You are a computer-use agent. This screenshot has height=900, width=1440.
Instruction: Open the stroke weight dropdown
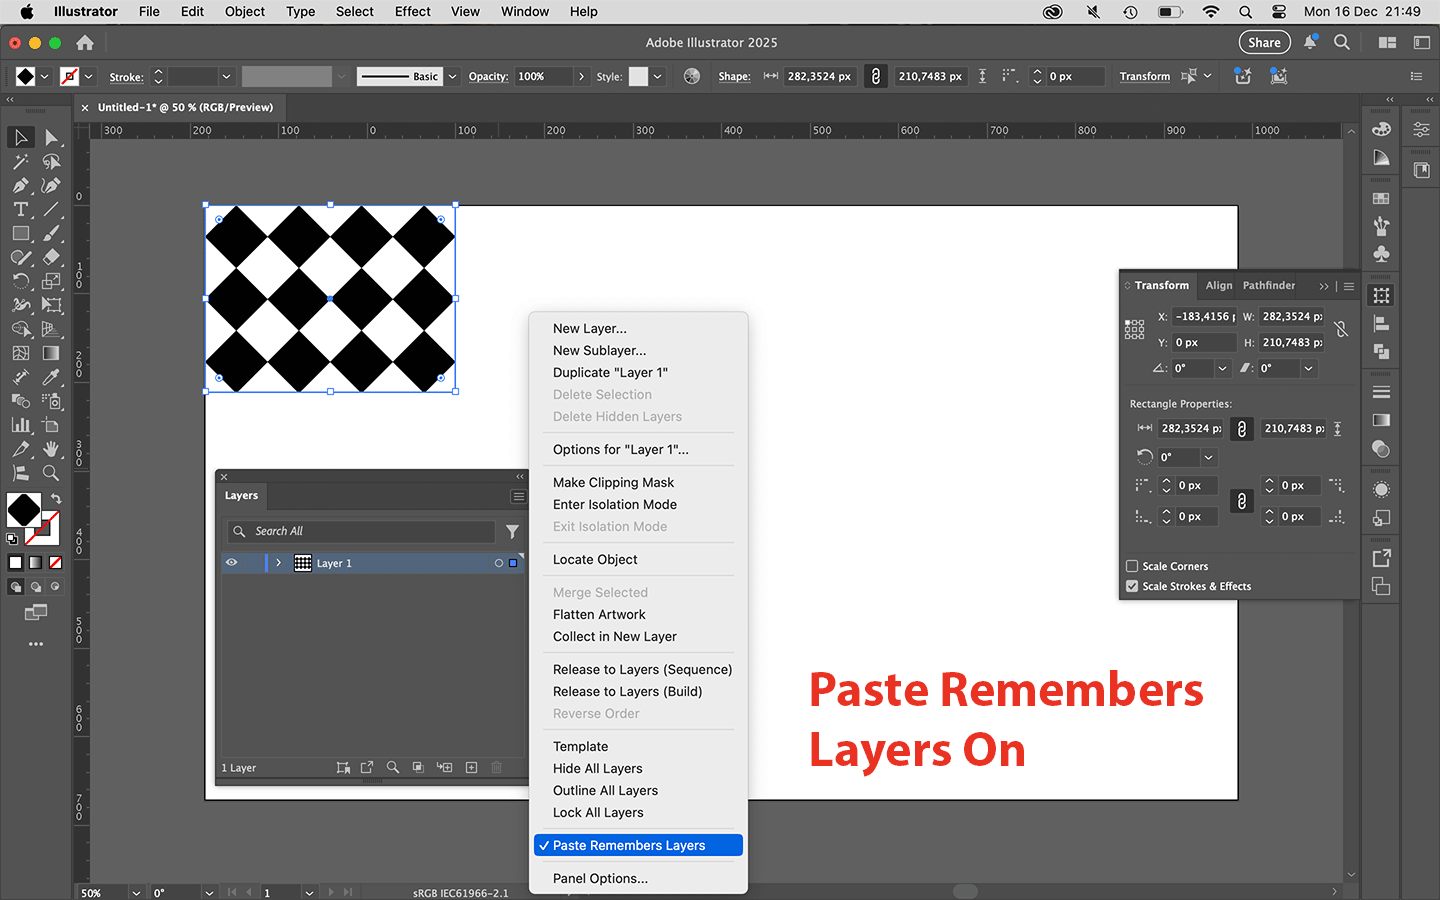click(x=226, y=76)
